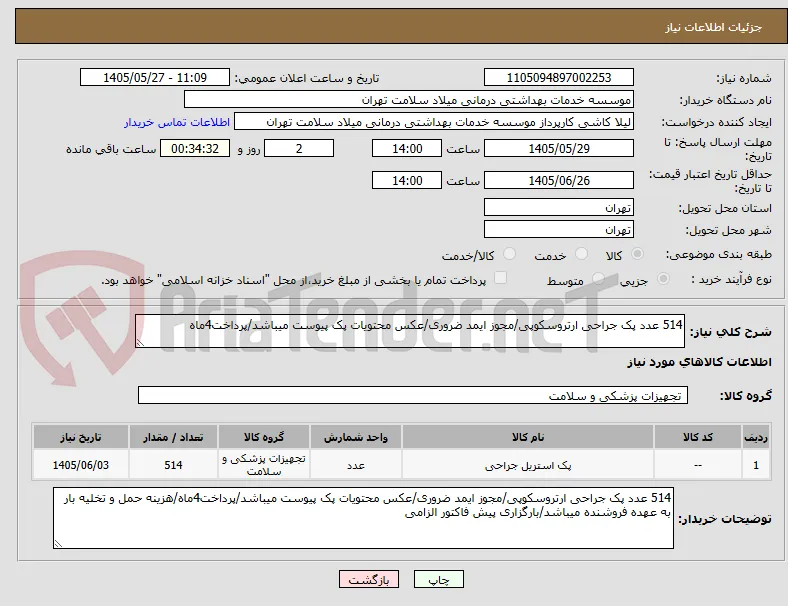This screenshot has width=788, height=606.
Task: Click the response deadline time 14:00 field
Action: point(407,148)
